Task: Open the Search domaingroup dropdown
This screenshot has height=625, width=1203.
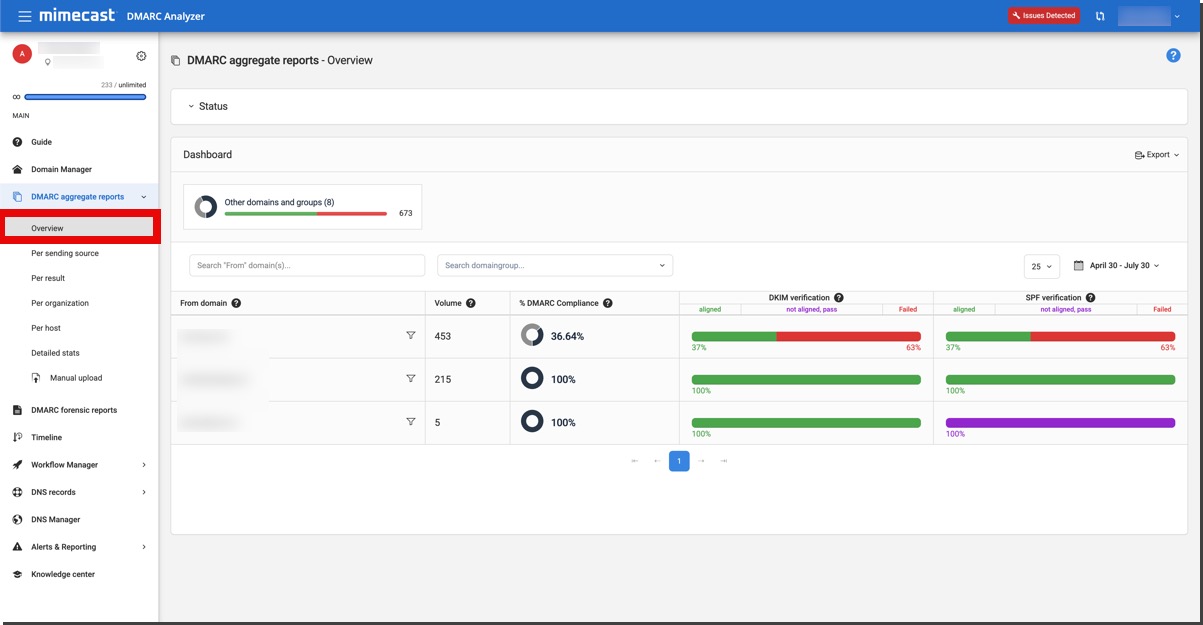Action: (x=555, y=265)
